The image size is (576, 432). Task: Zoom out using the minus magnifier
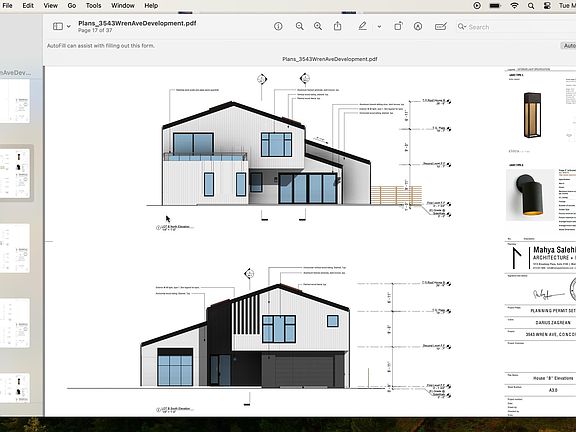(x=300, y=26)
